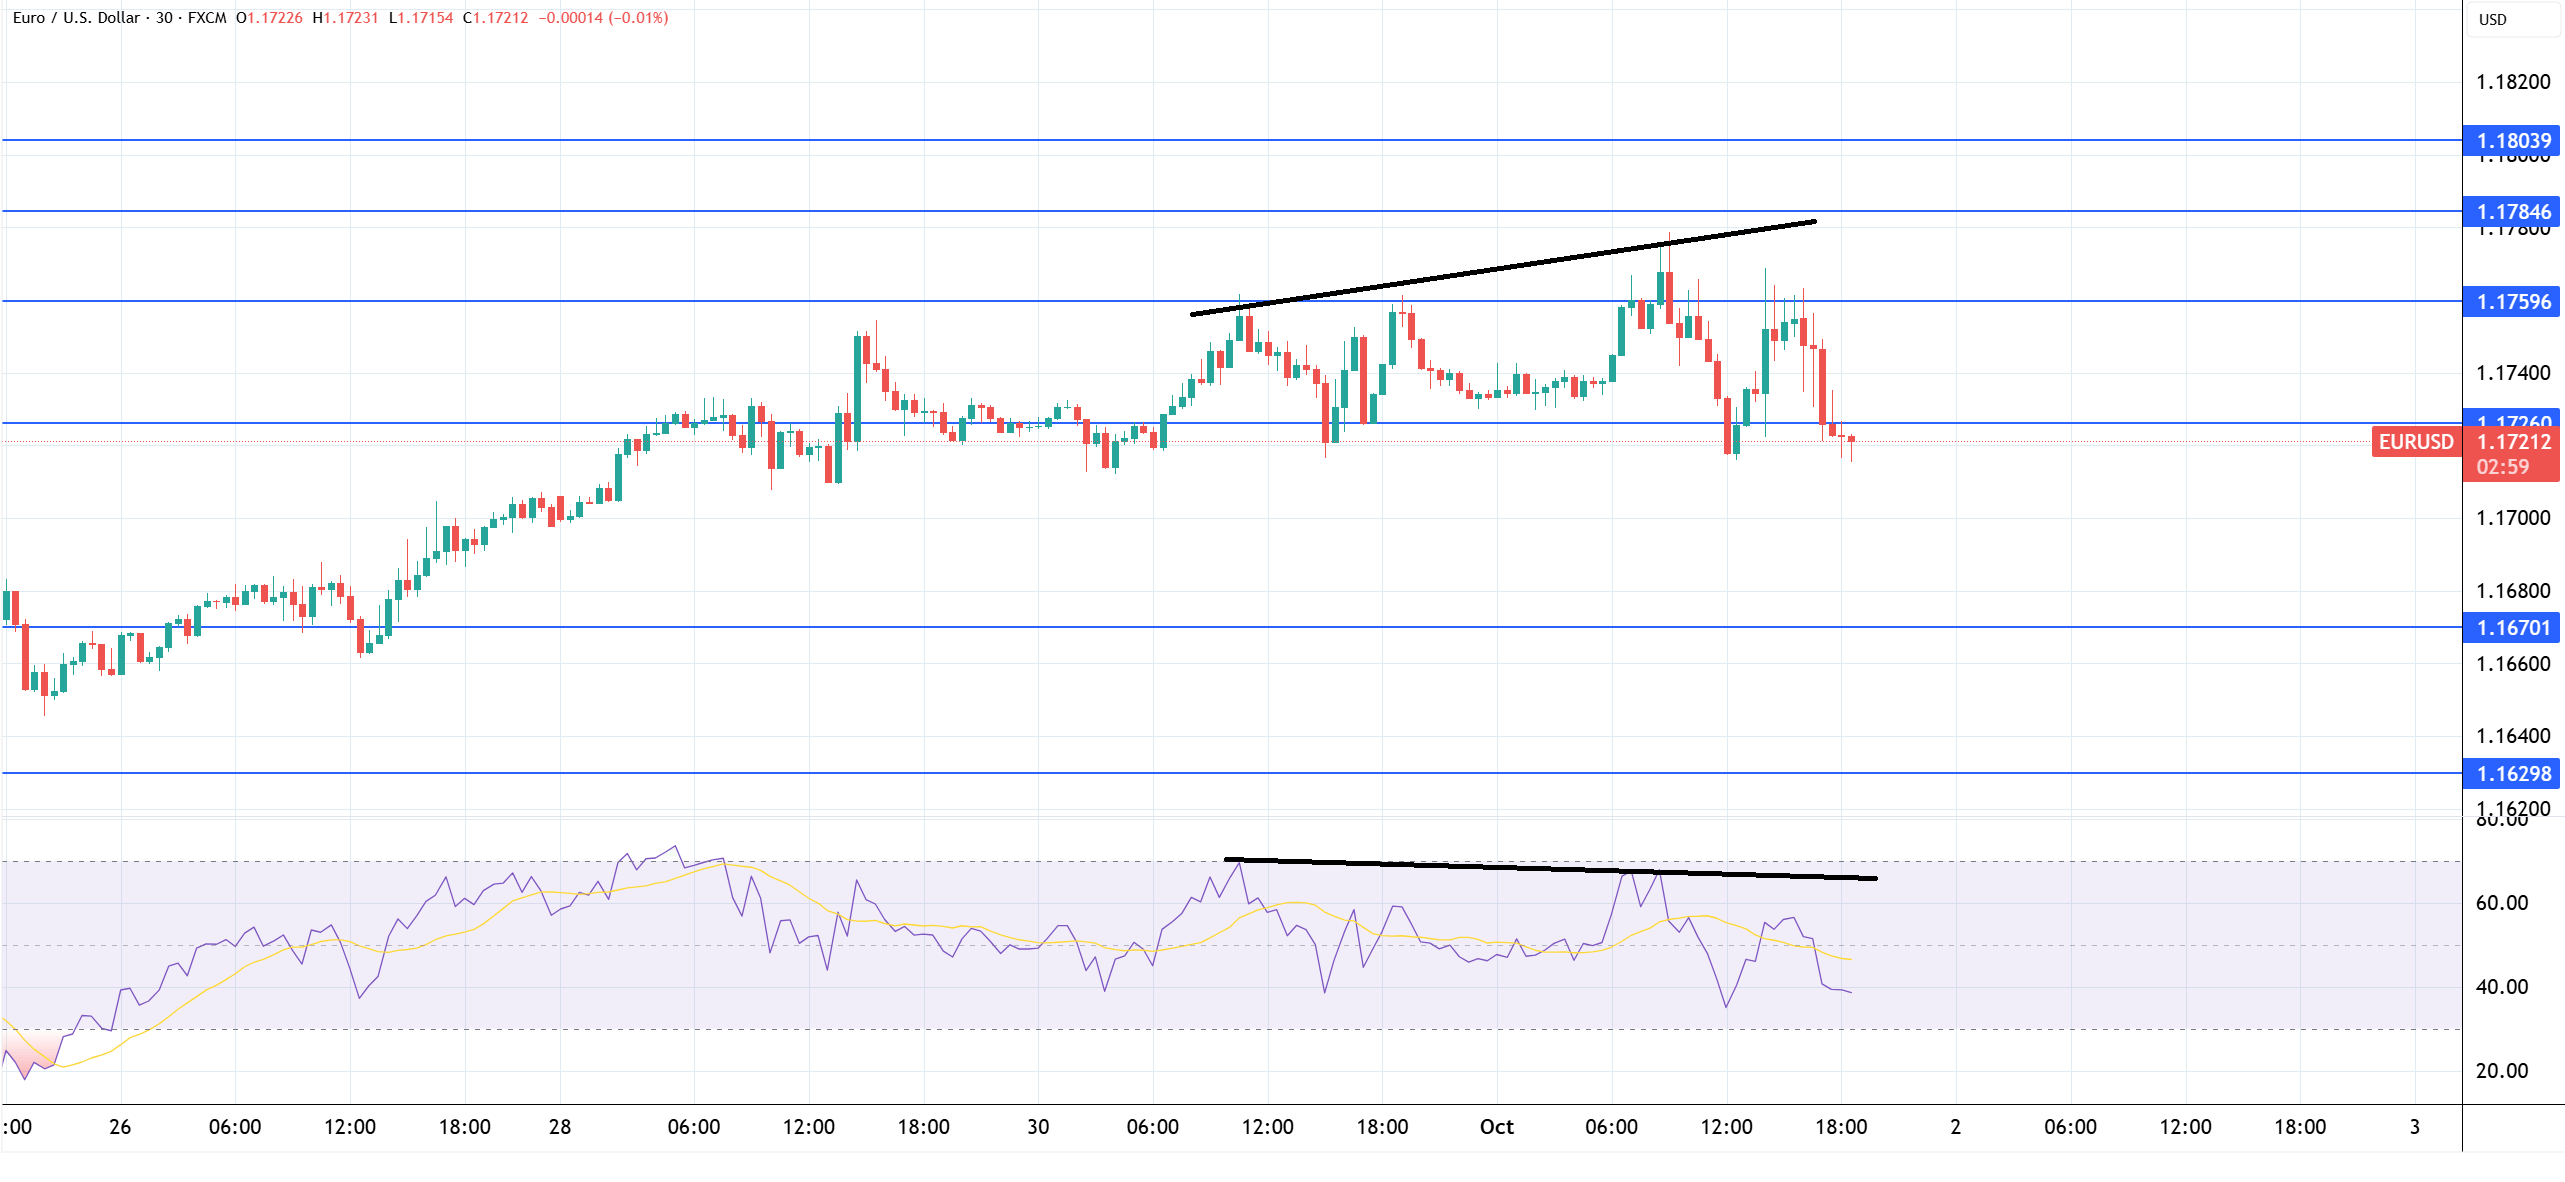This screenshot has width=2565, height=1182.
Task: Click the 1.17596 price level tag
Action: 2512,302
